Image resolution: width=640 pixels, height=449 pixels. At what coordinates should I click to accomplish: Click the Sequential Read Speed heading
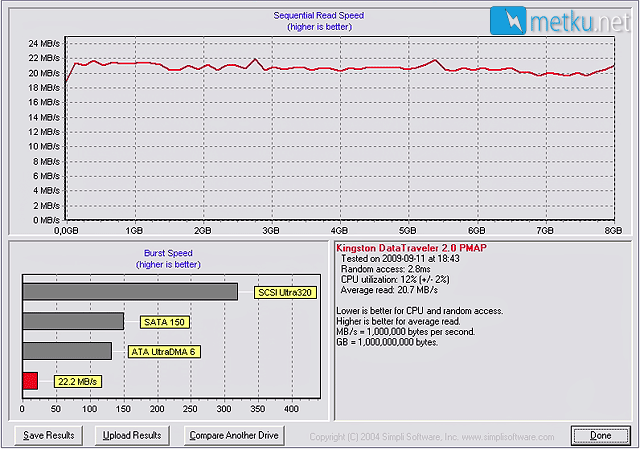(319, 16)
